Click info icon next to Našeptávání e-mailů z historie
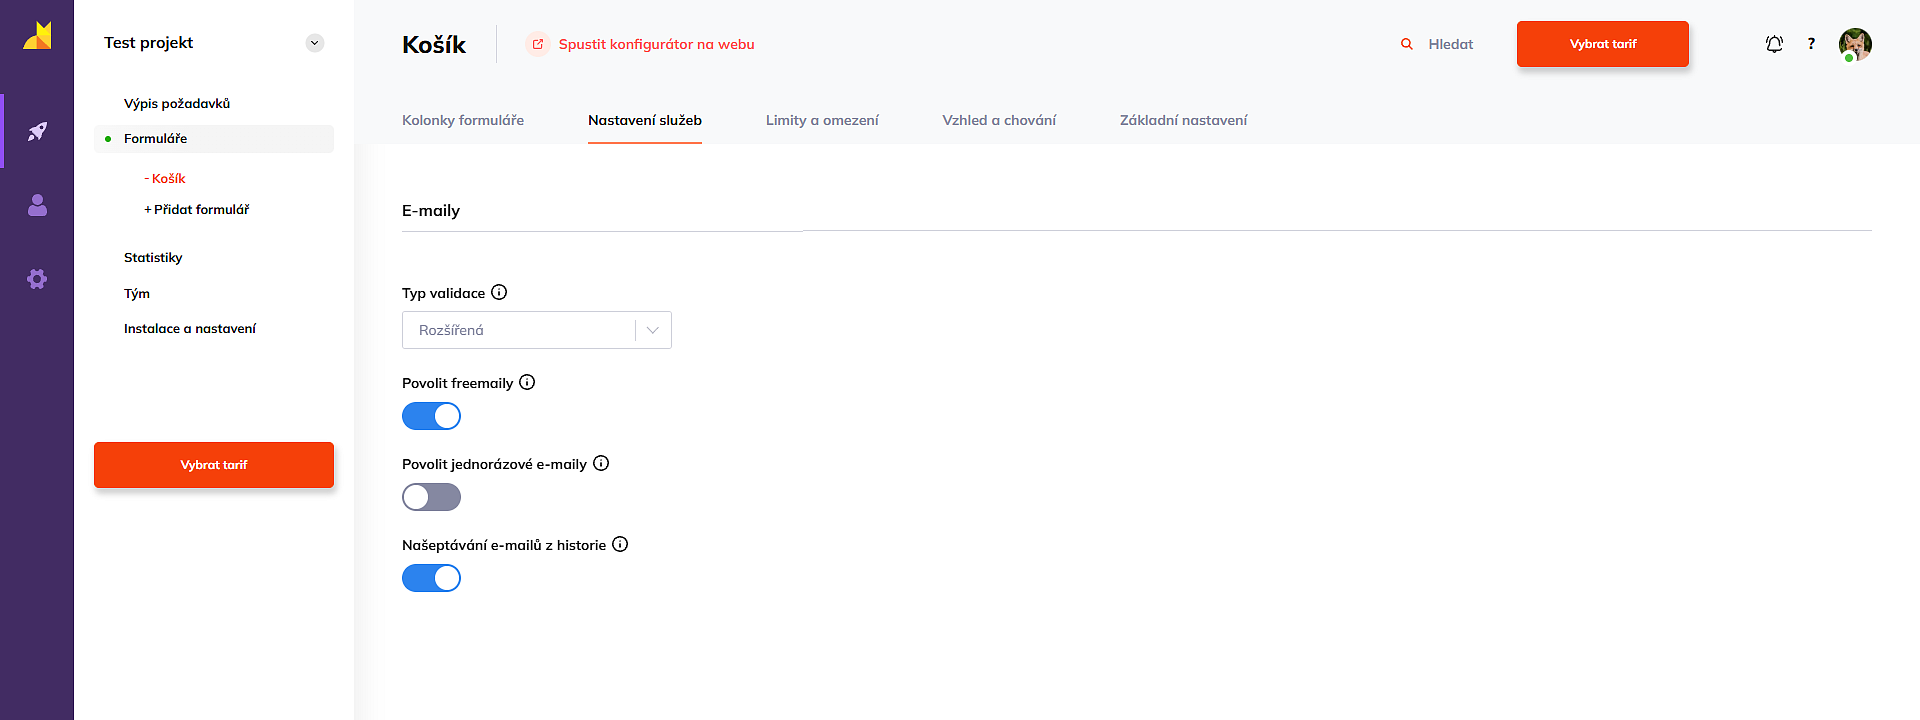Screen dimensions: 1920x720 [620, 544]
